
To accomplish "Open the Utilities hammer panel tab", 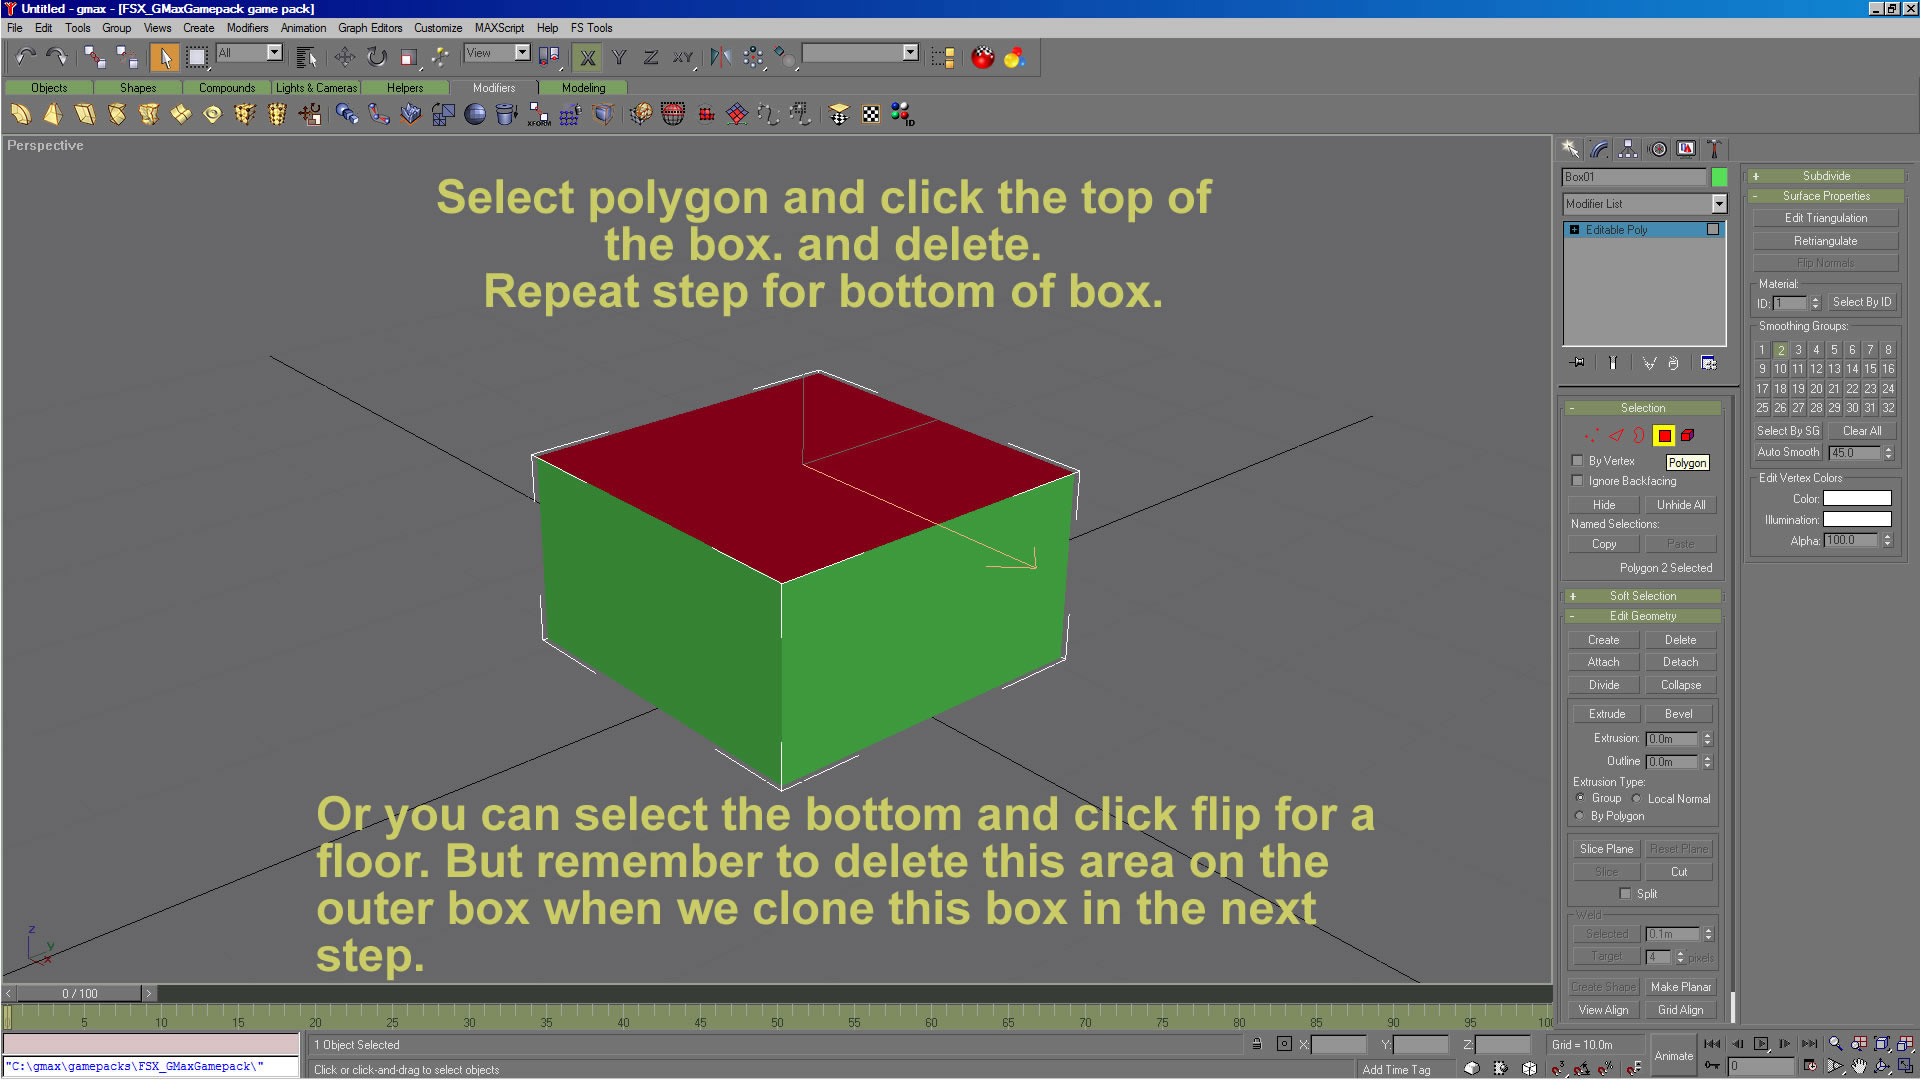I will (1714, 149).
